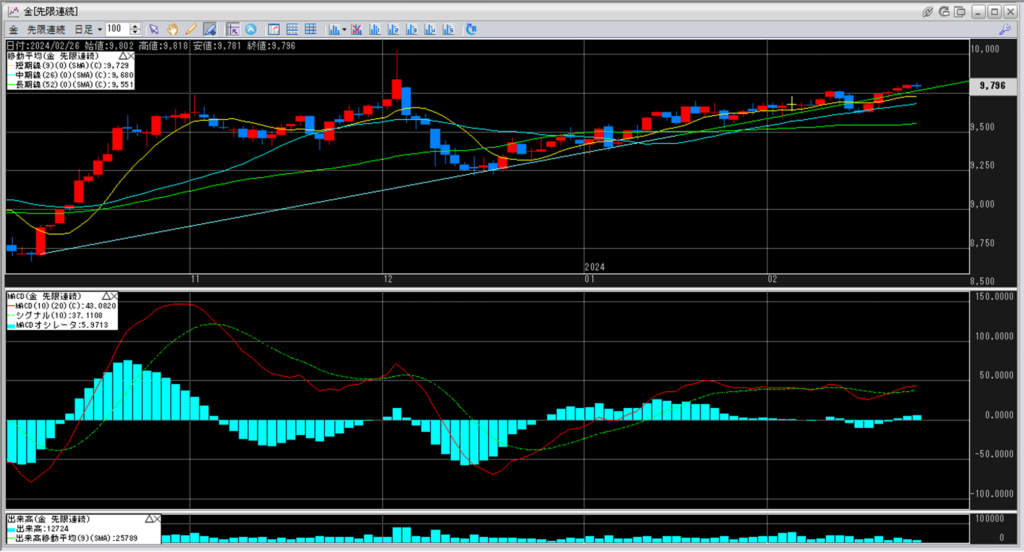This screenshot has height=552, width=1024.
Task: Click the trendline brush tool icon
Action: pyautogui.click(x=209, y=29)
